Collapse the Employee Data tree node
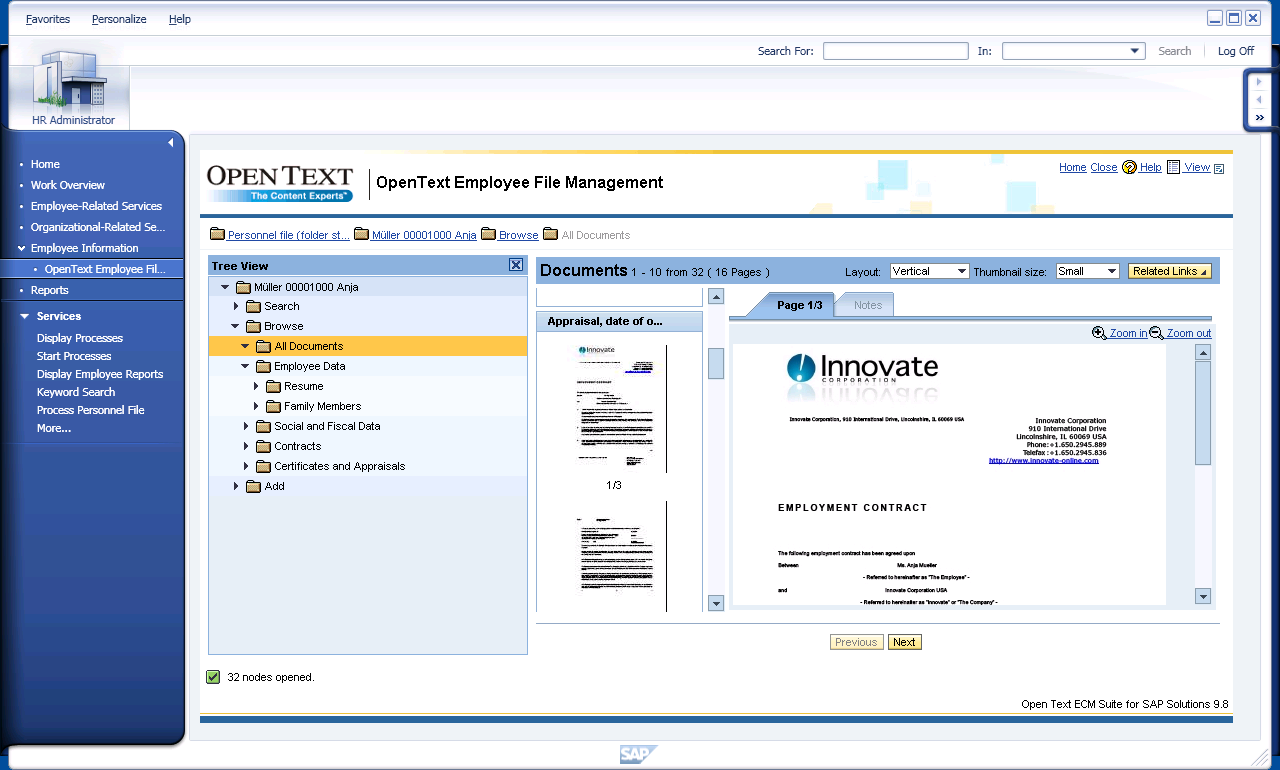Screen dimensions: 1280x770 [245, 366]
